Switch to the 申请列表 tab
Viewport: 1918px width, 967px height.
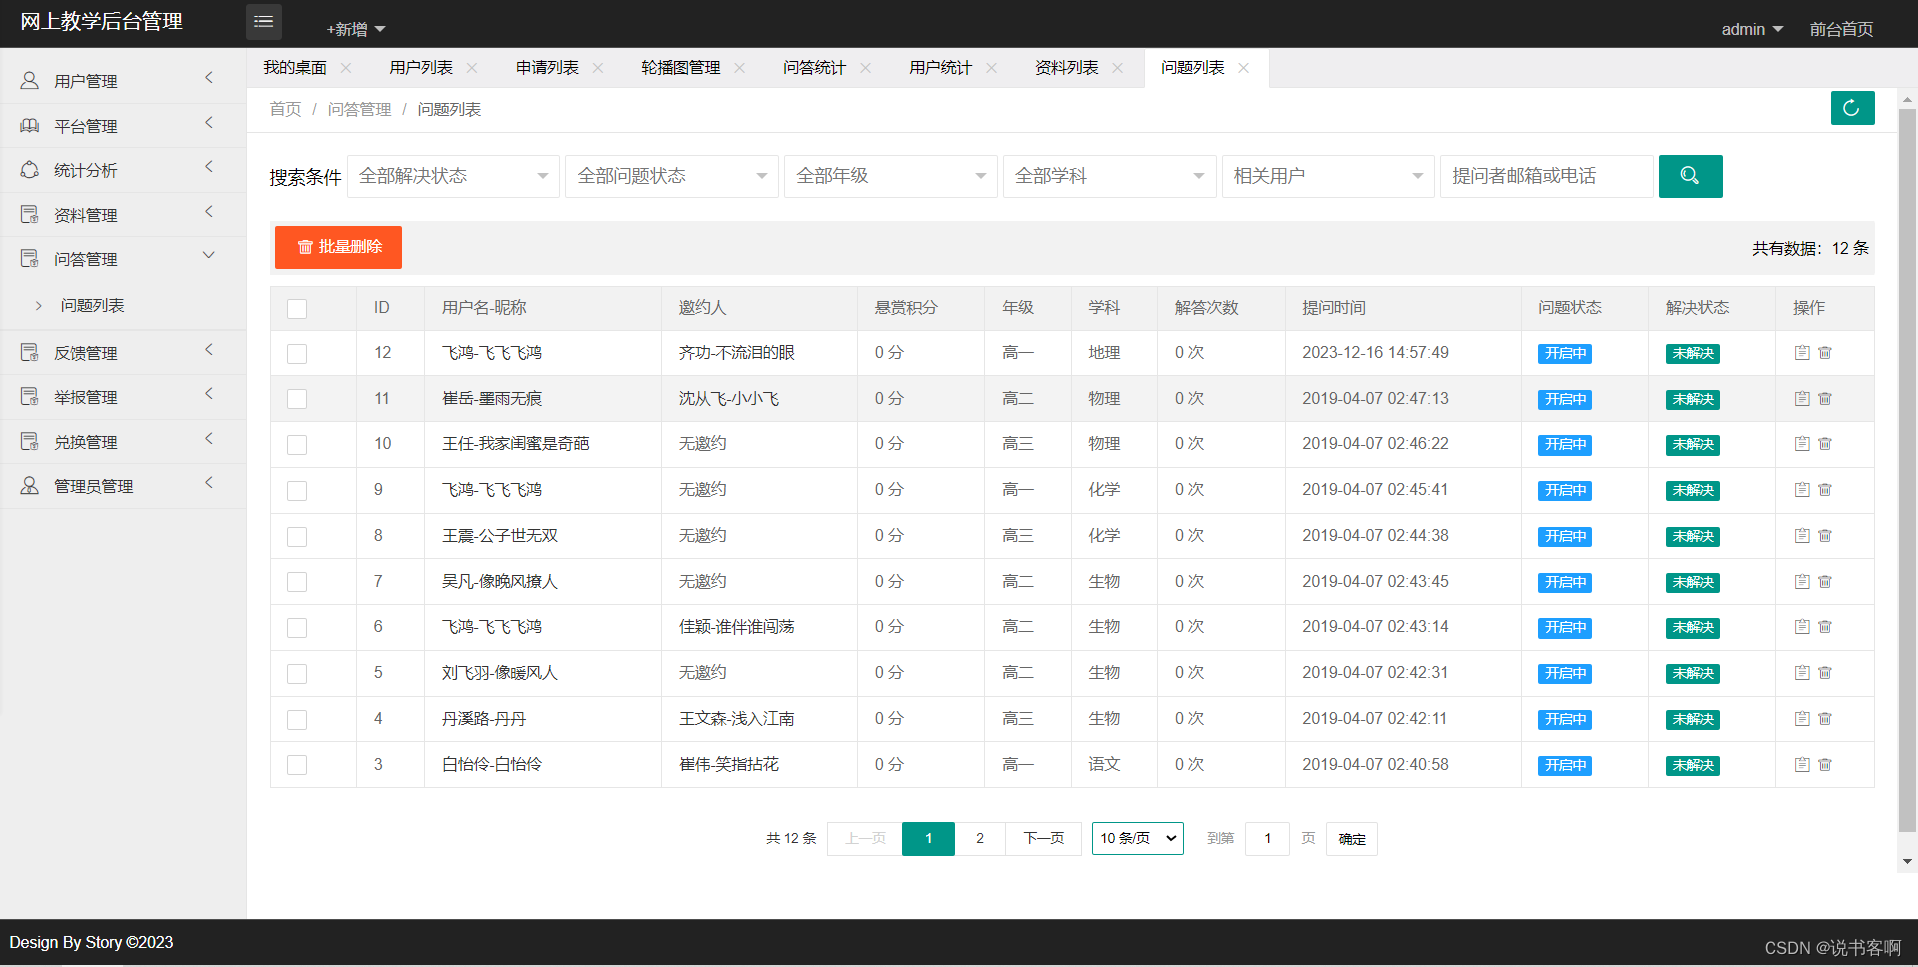[x=547, y=68]
